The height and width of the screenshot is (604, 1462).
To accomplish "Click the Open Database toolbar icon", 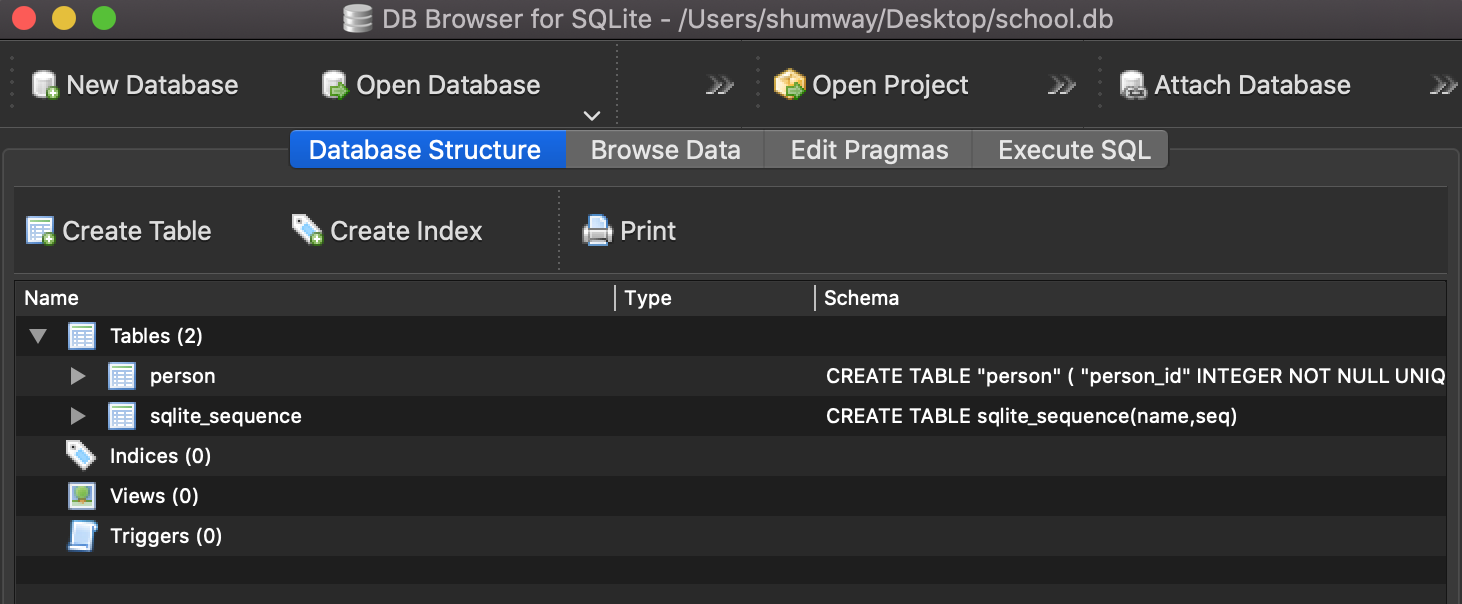I will (335, 85).
